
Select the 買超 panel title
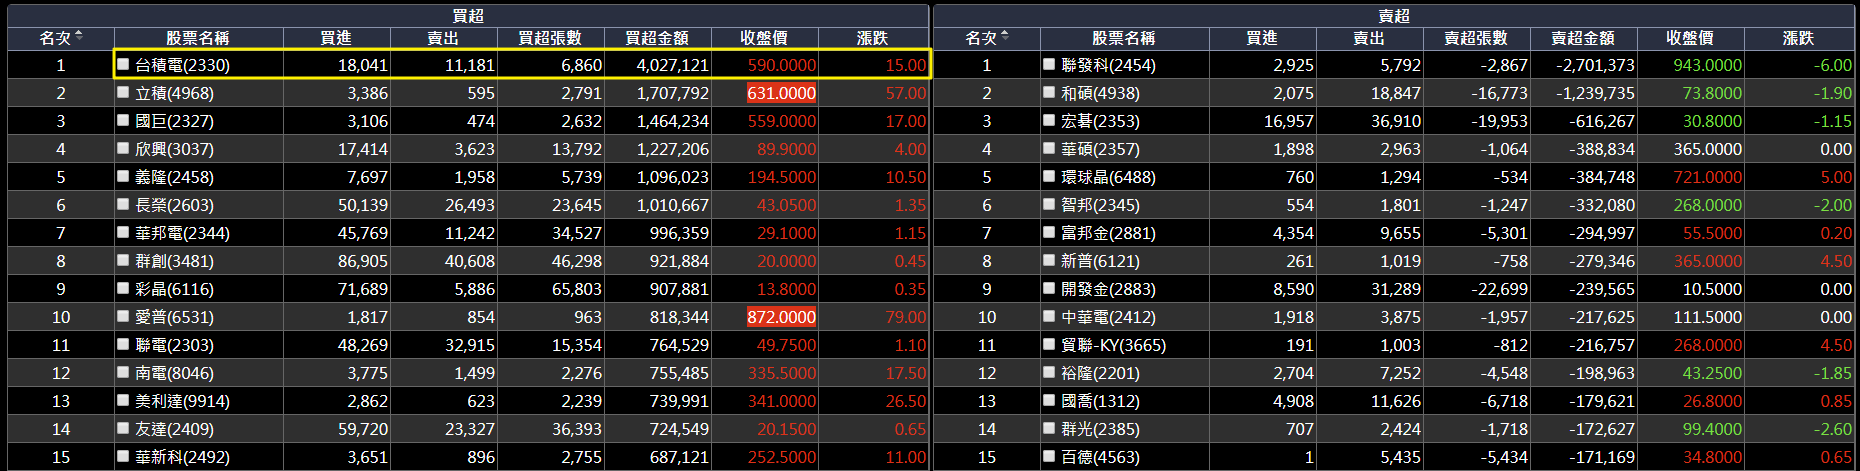point(468,16)
